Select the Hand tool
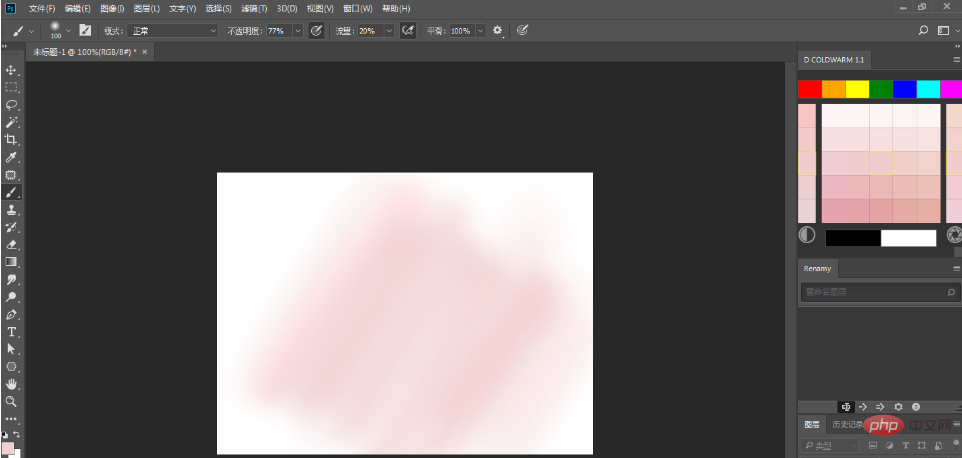962x458 pixels. click(11, 384)
